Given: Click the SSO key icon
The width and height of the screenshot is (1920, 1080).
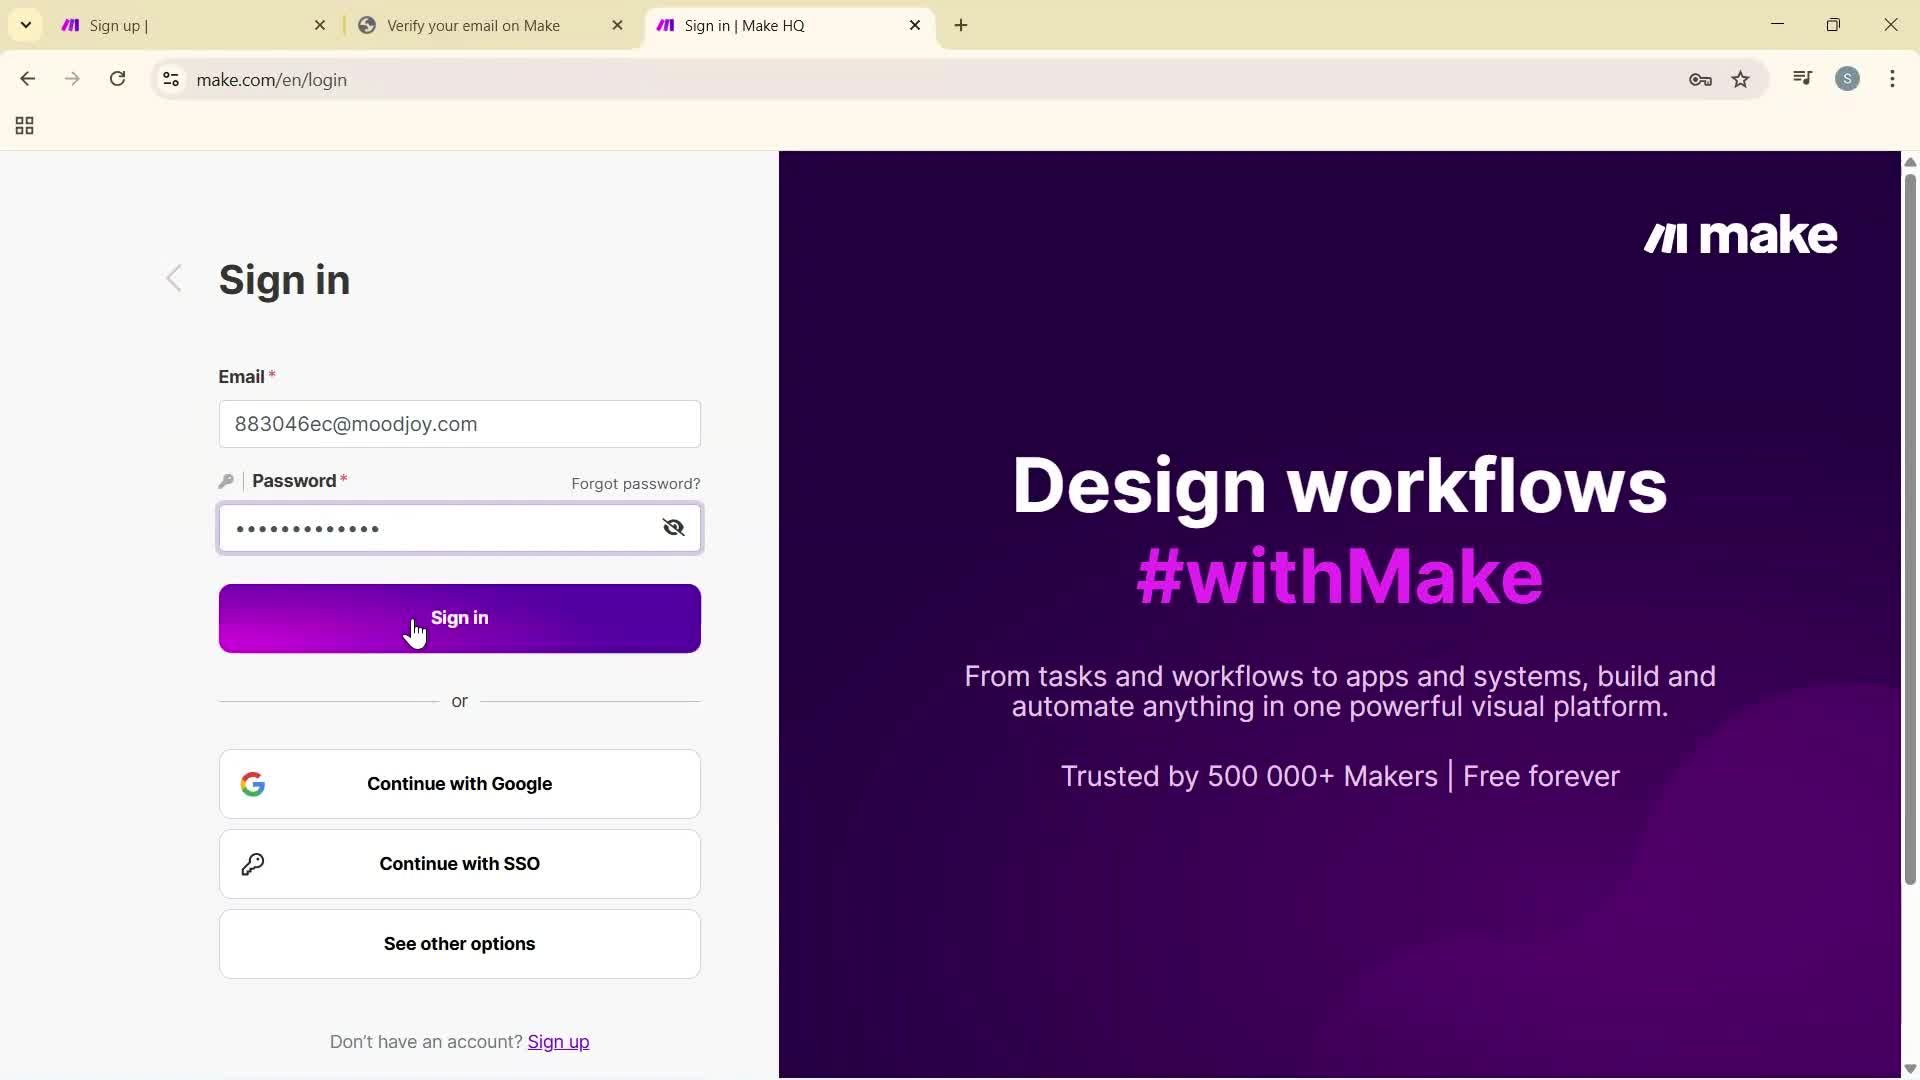Looking at the screenshot, I should click(254, 864).
